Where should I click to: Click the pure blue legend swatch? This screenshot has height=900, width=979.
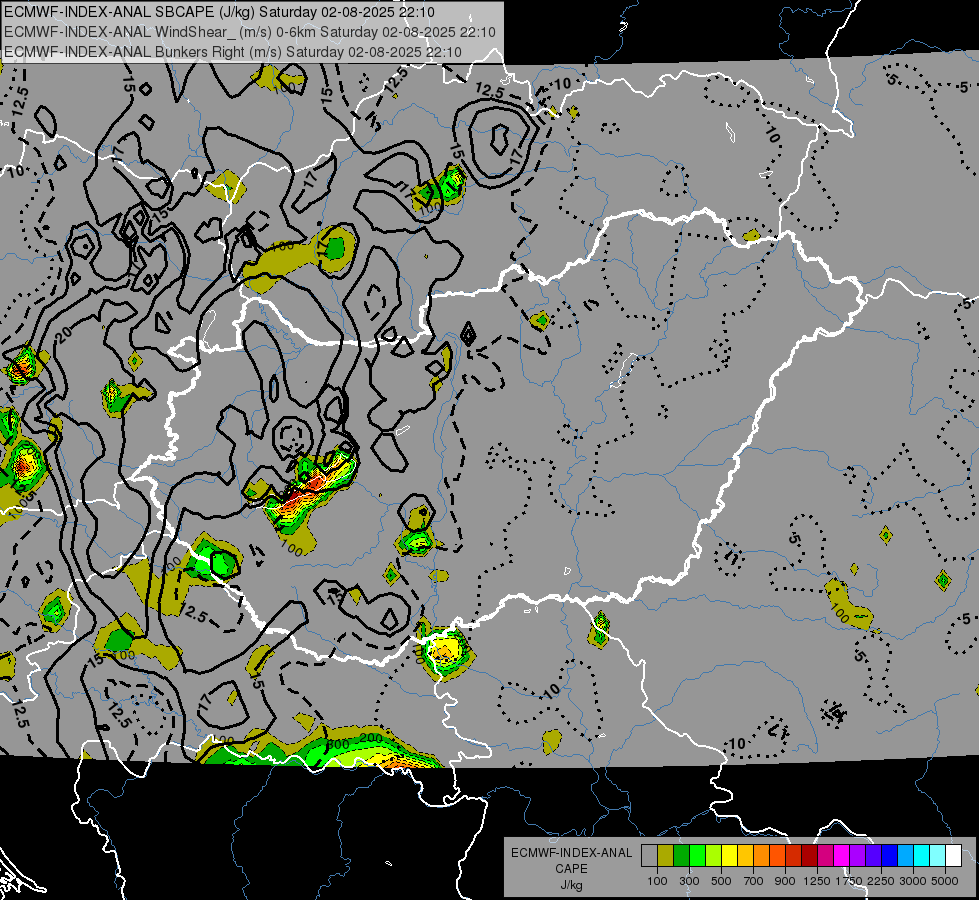tap(890, 855)
